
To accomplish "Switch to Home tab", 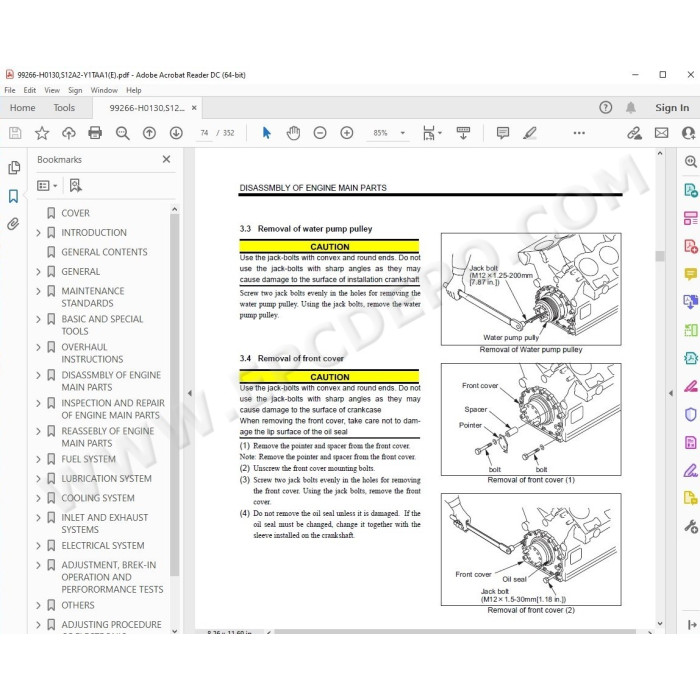I will coord(22,108).
